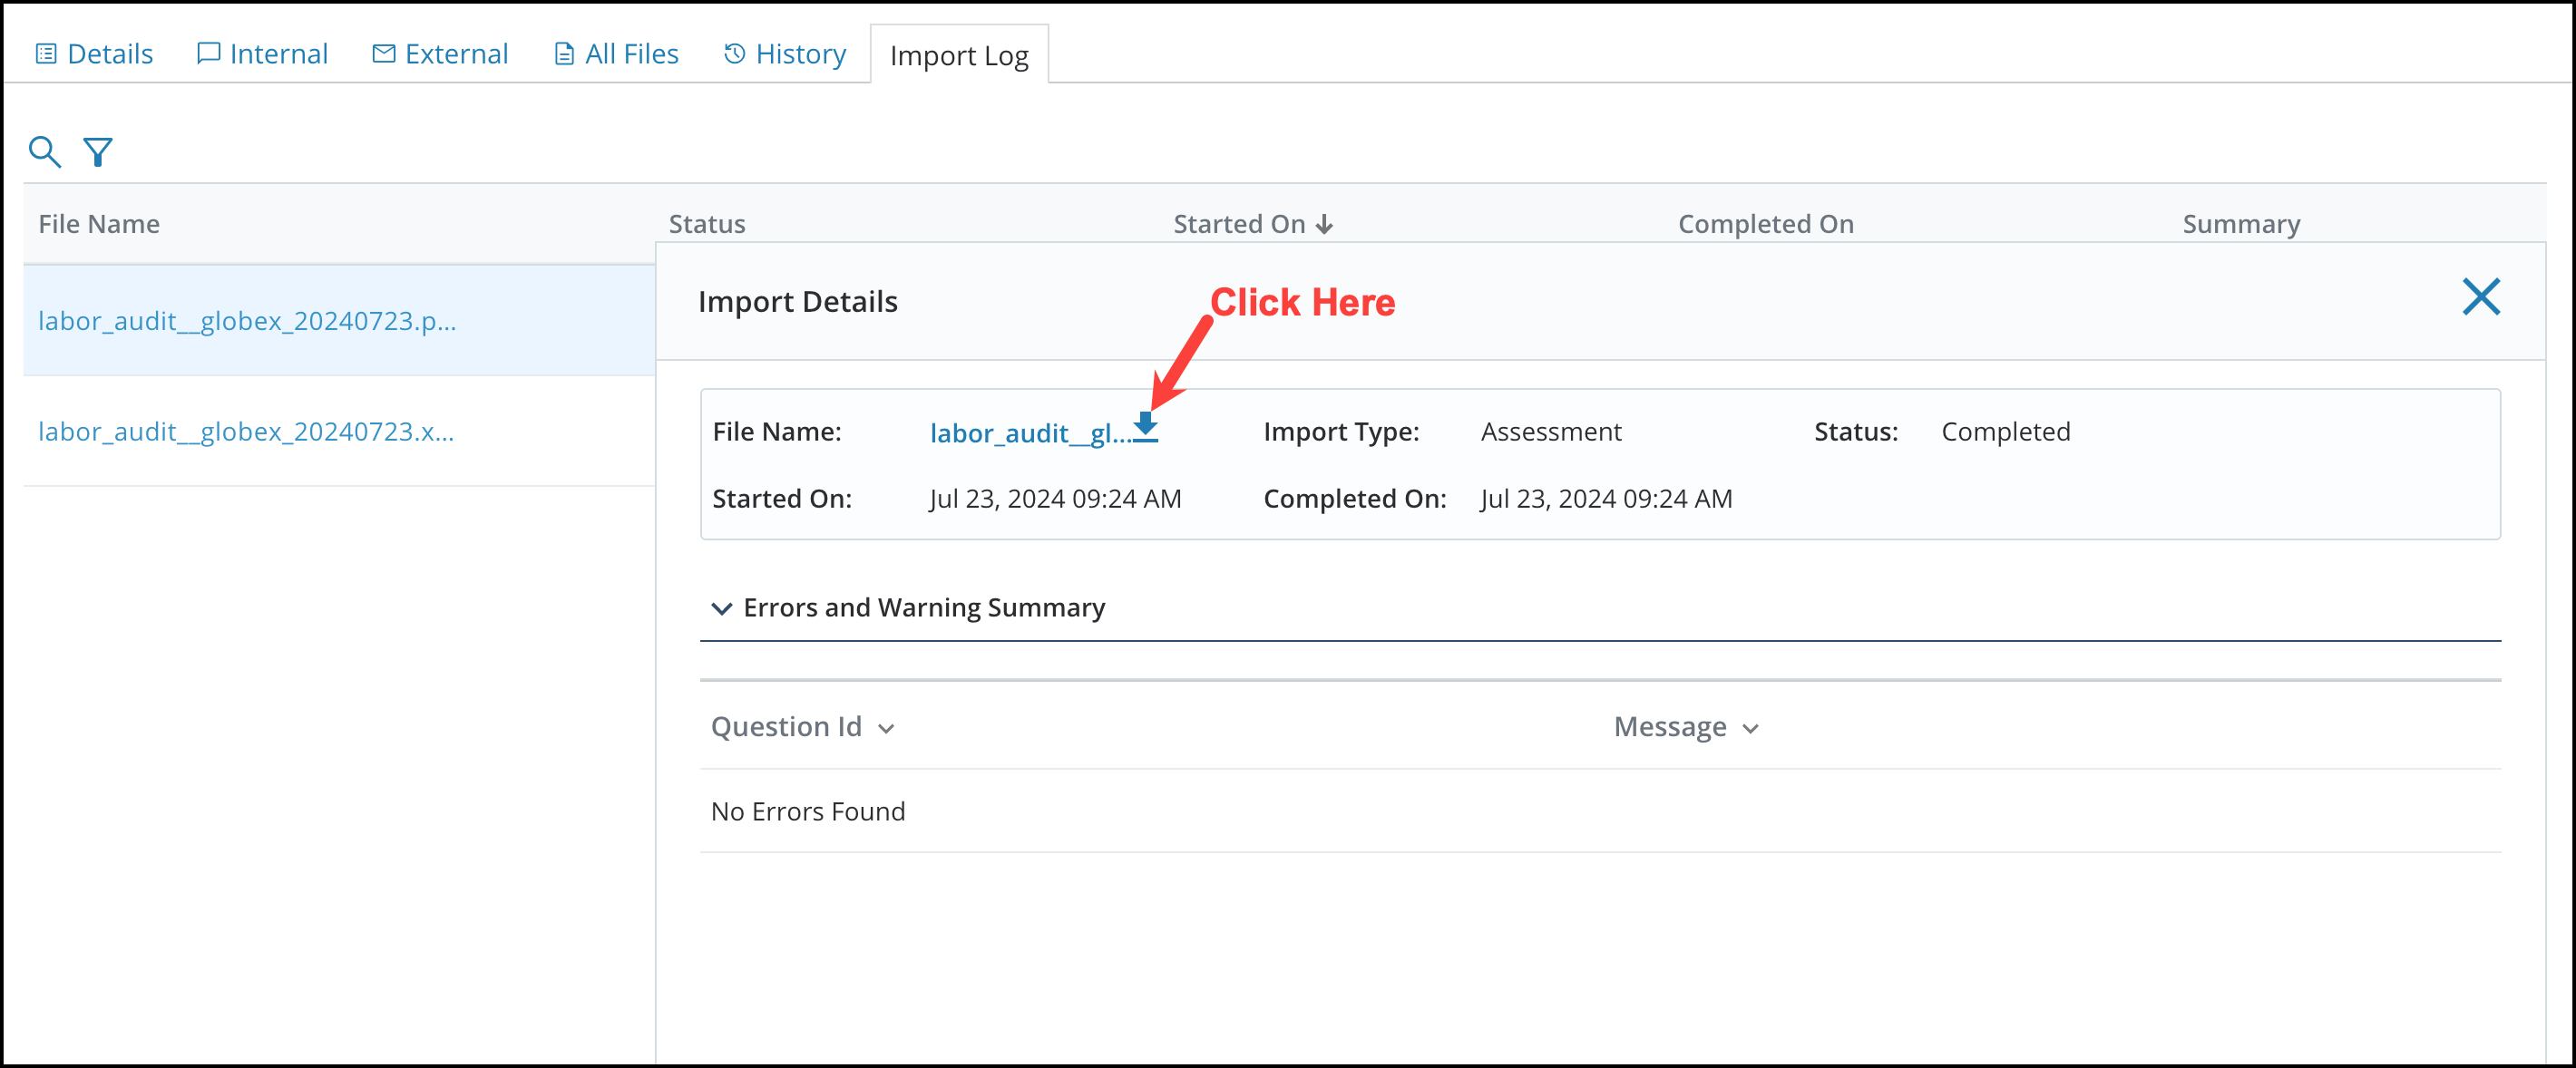Switch to the Import Log tab
Image resolution: width=2576 pixels, height=1068 pixels.
coord(959,55)
